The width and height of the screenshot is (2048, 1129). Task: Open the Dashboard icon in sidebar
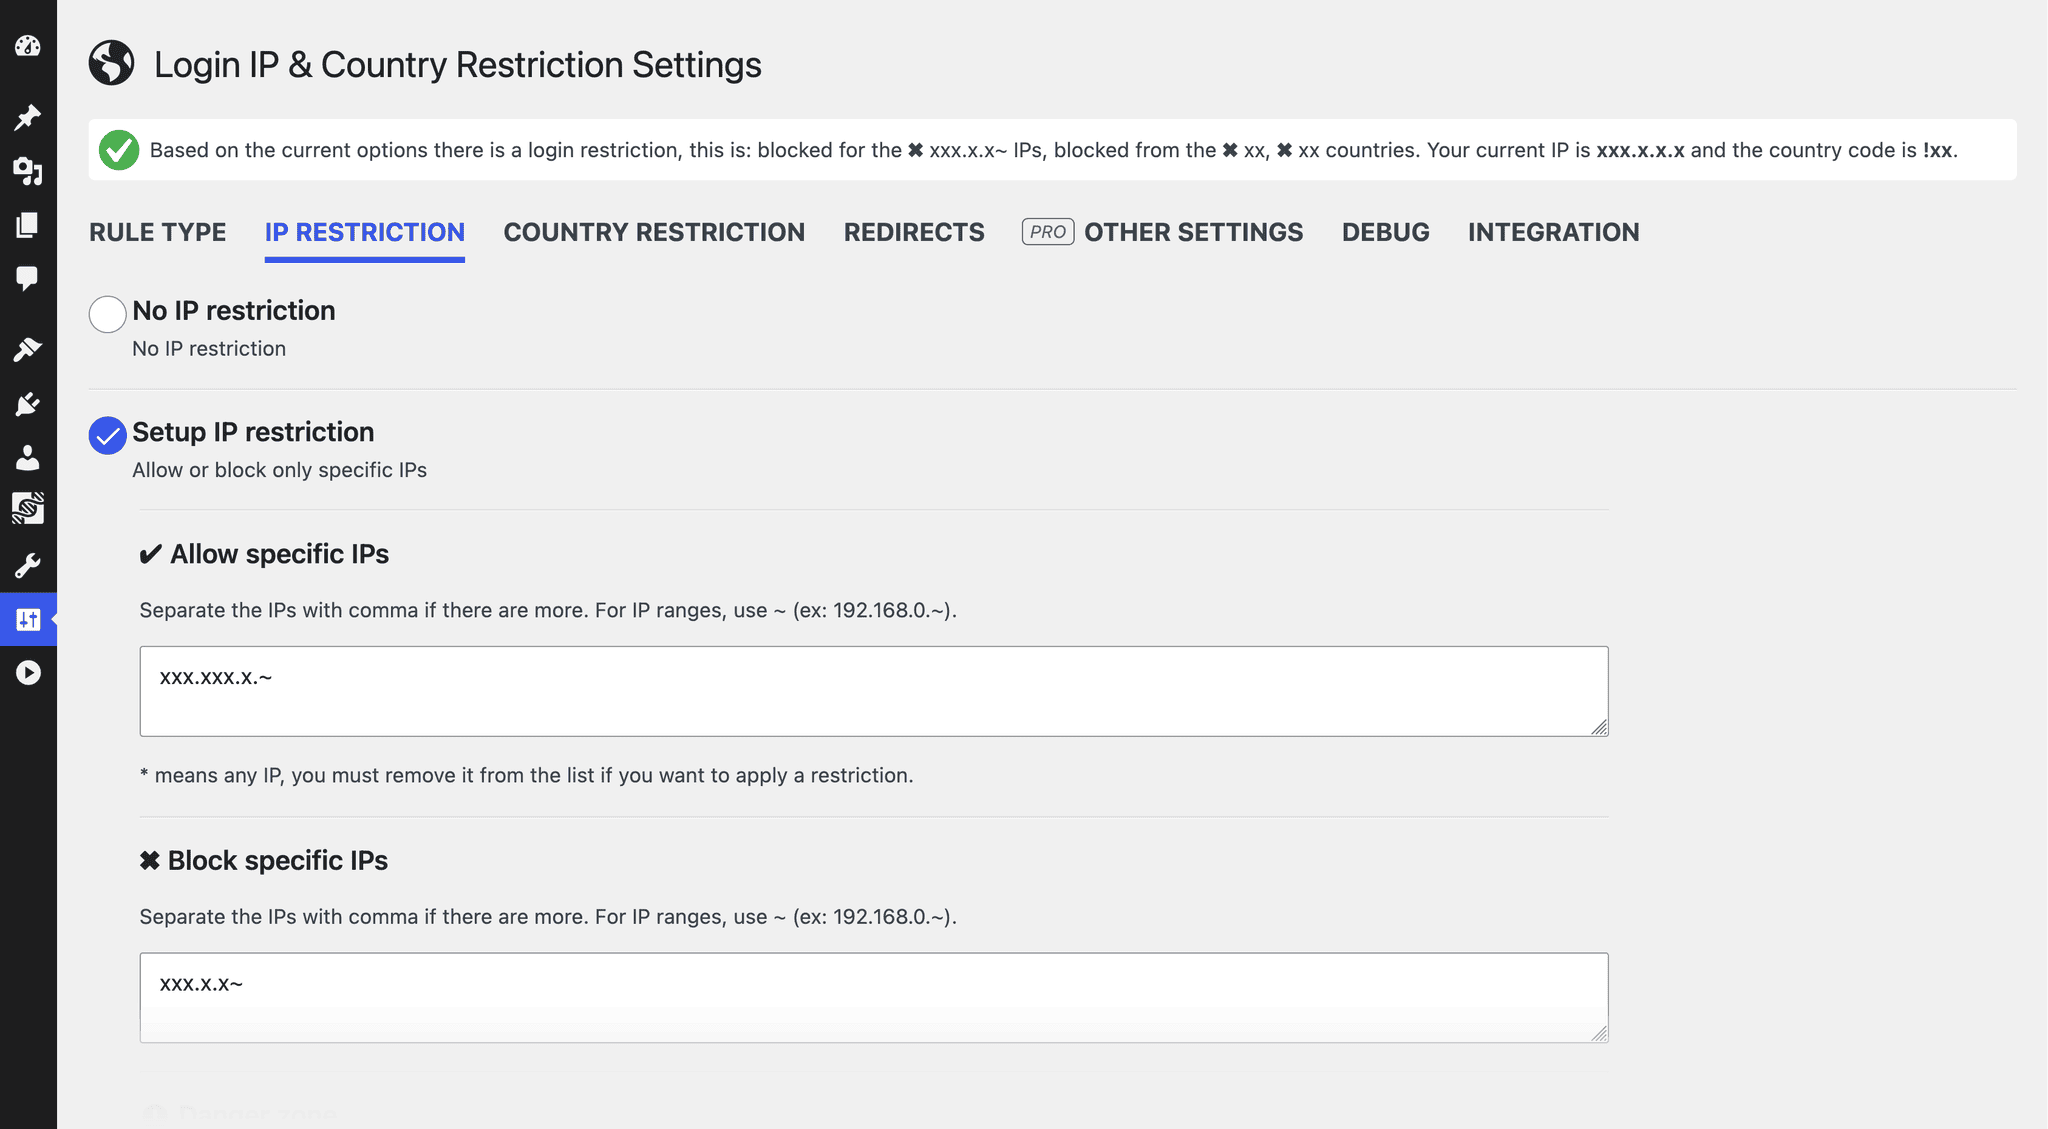28,46
